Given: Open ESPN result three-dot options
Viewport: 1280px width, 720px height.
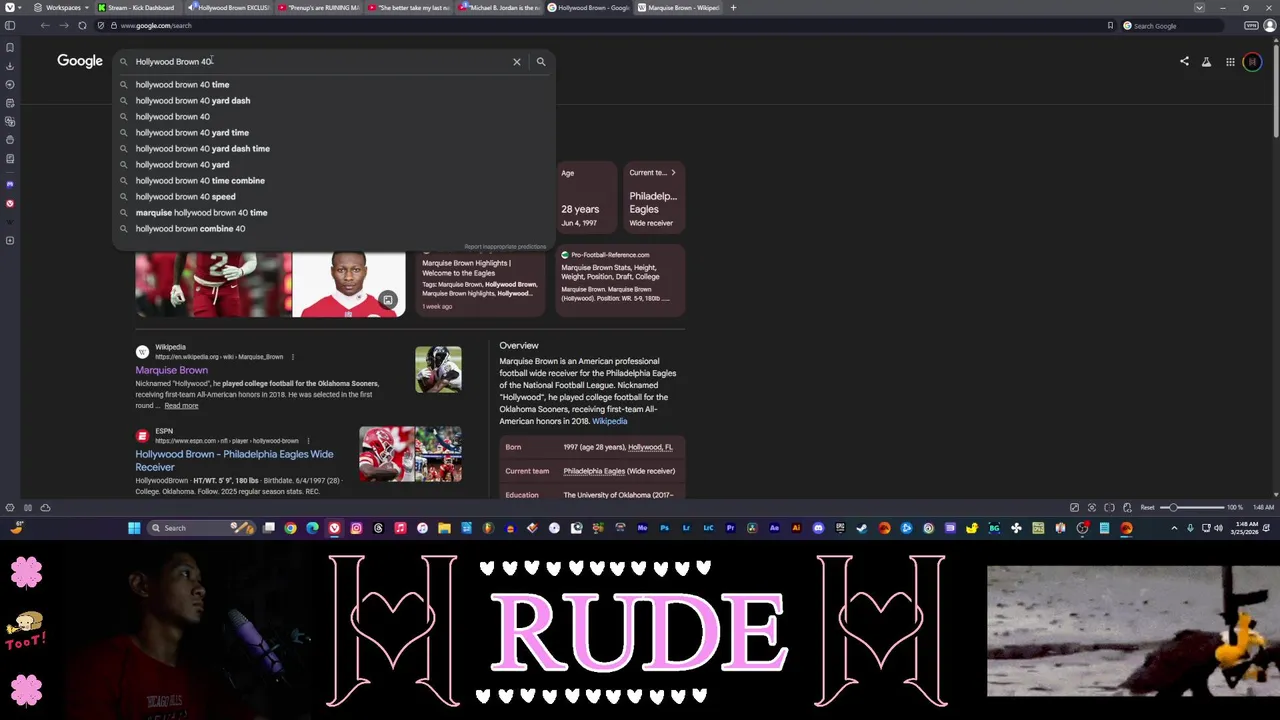Looking at the screenshot, I should [x=308, y=441].
